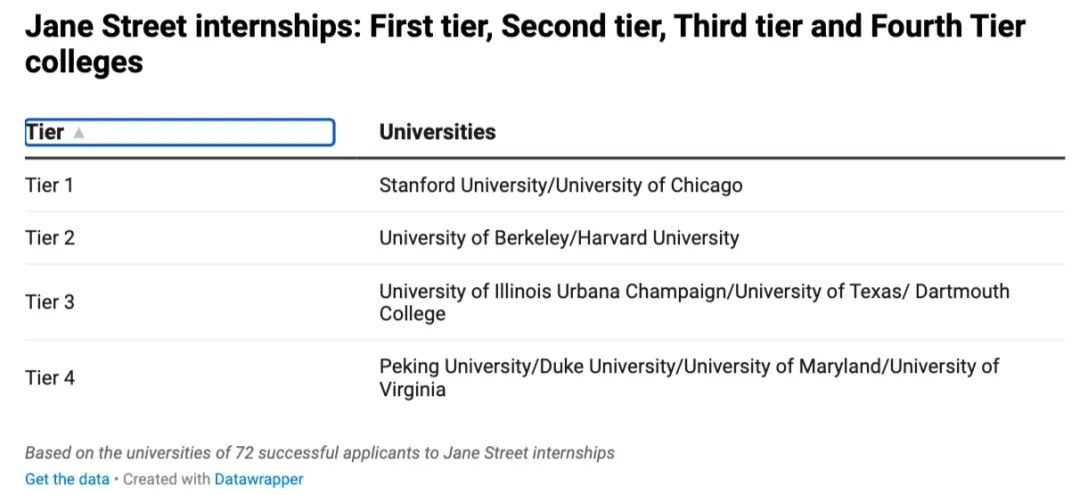This screenshot has width=1080, height=495.
Task: Select the Tier 2 row label
Action: [x=50, y=238]
